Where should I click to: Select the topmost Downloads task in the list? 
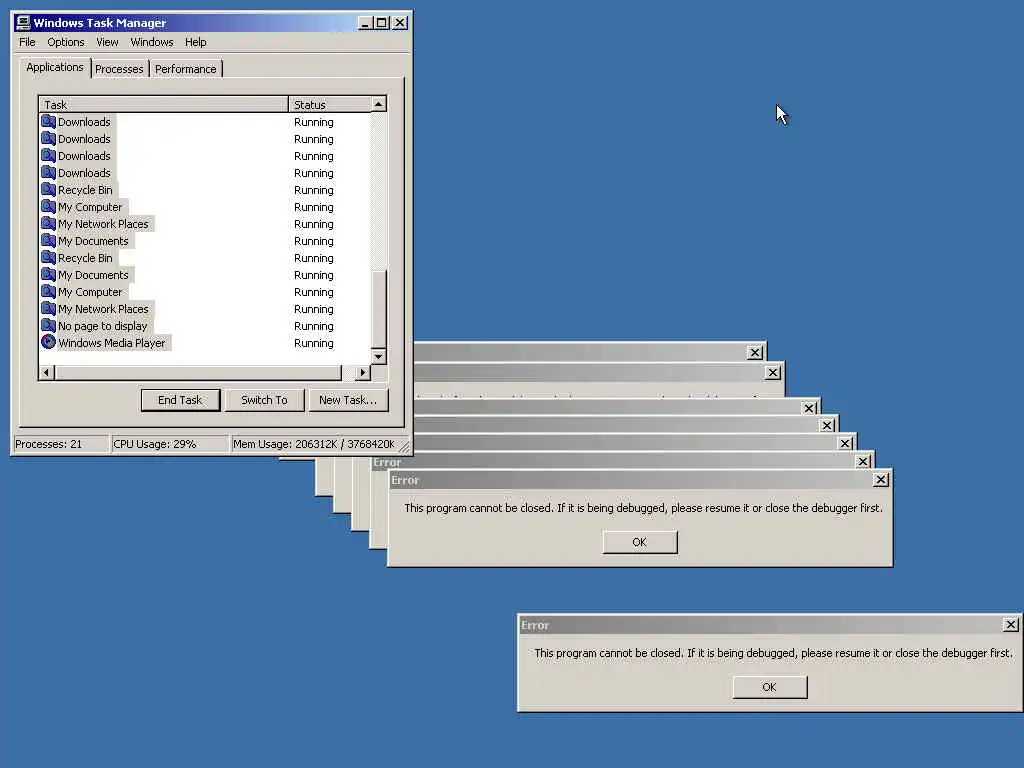pos(84,122)
